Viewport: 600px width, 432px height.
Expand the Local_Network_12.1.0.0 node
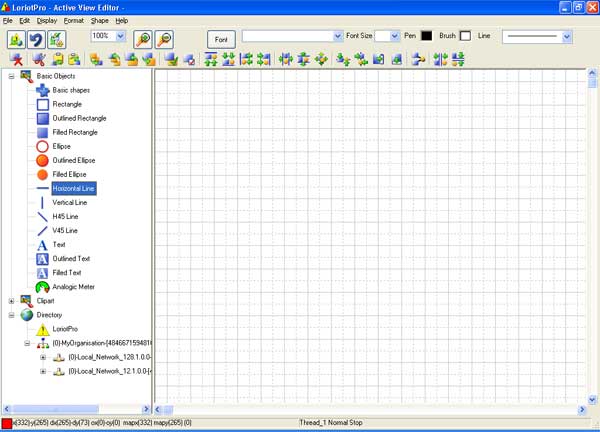[x=43, y=372]
